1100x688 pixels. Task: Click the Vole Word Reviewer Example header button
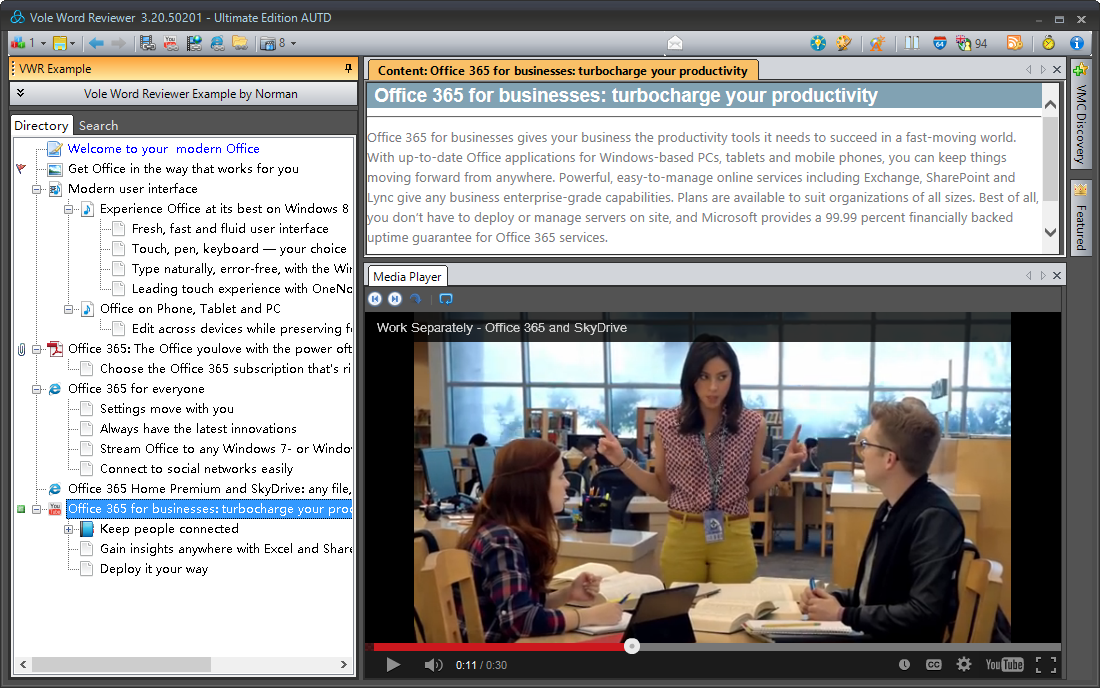tap(190, 94)
